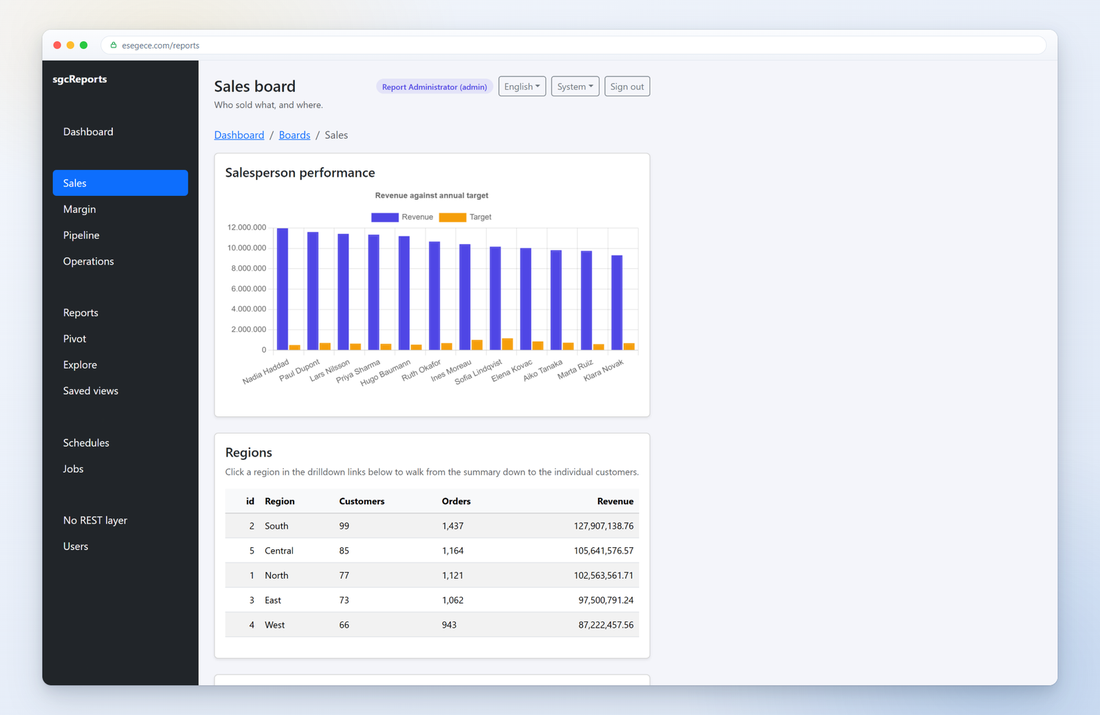
Task: Open the Explore page
Action: pyautogui.click(x=79, y=365)
